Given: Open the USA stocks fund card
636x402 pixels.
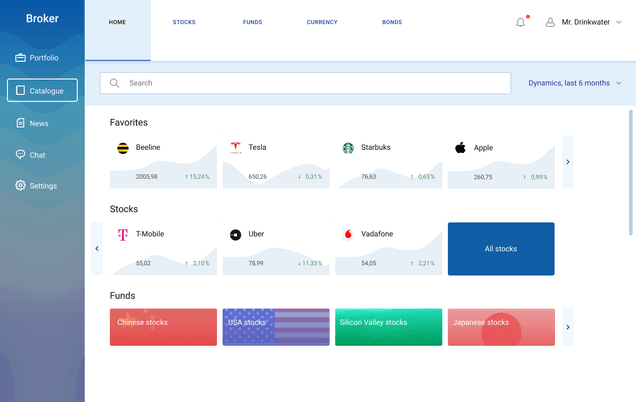Looking at the screenshot, I should click(x=276, y=327).
